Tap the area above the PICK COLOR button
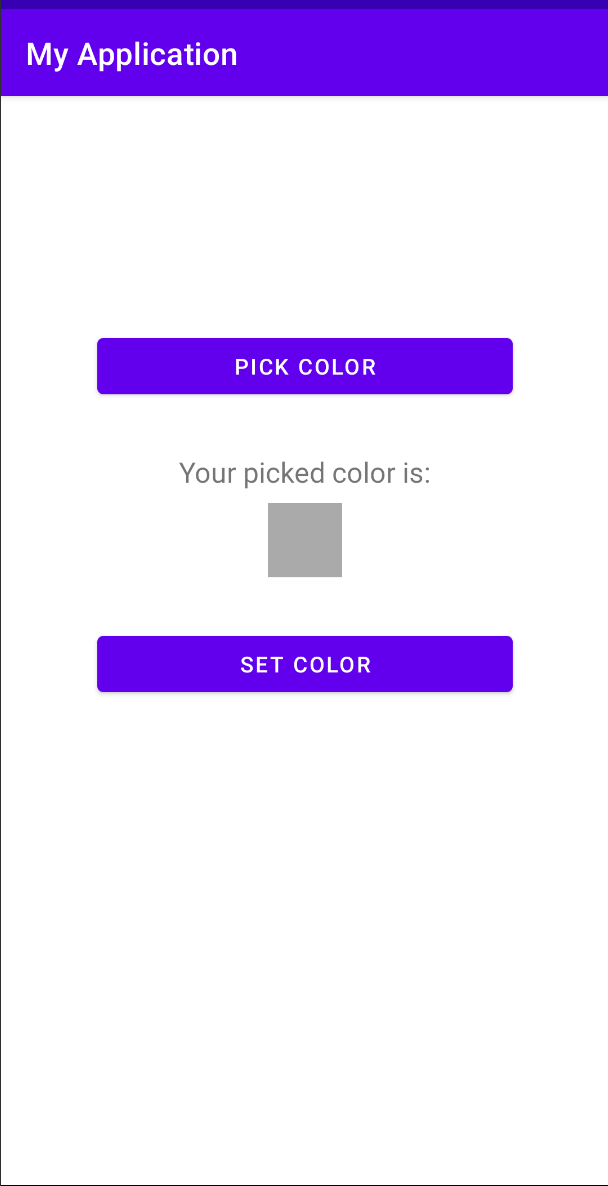 pyautogui.click(x=304, y=220)
